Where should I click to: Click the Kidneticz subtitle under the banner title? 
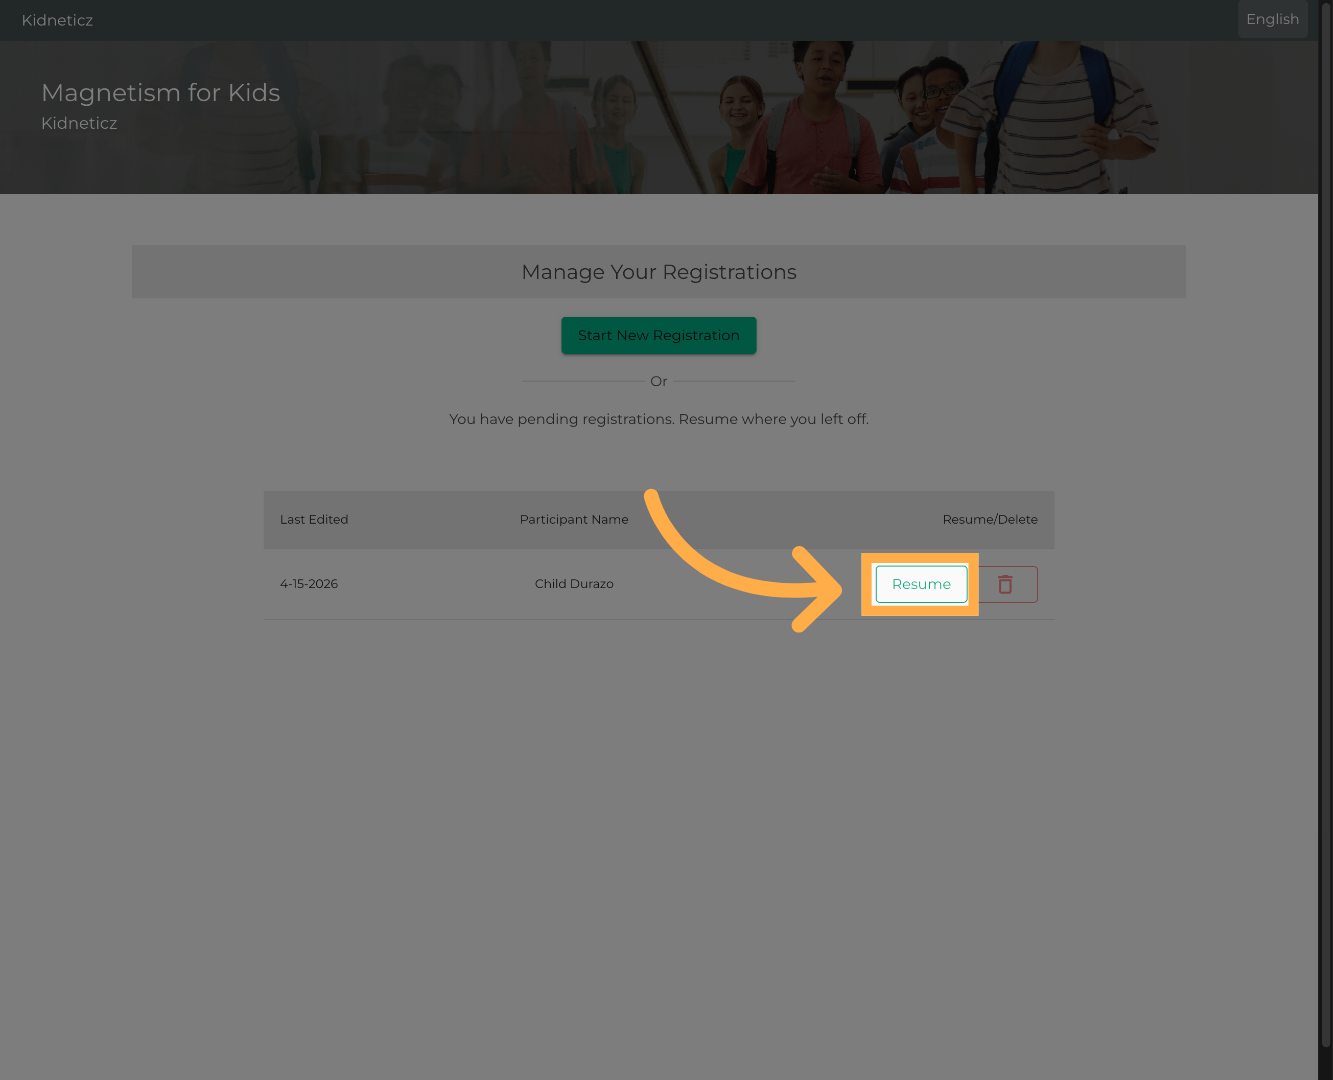[79, 123]
